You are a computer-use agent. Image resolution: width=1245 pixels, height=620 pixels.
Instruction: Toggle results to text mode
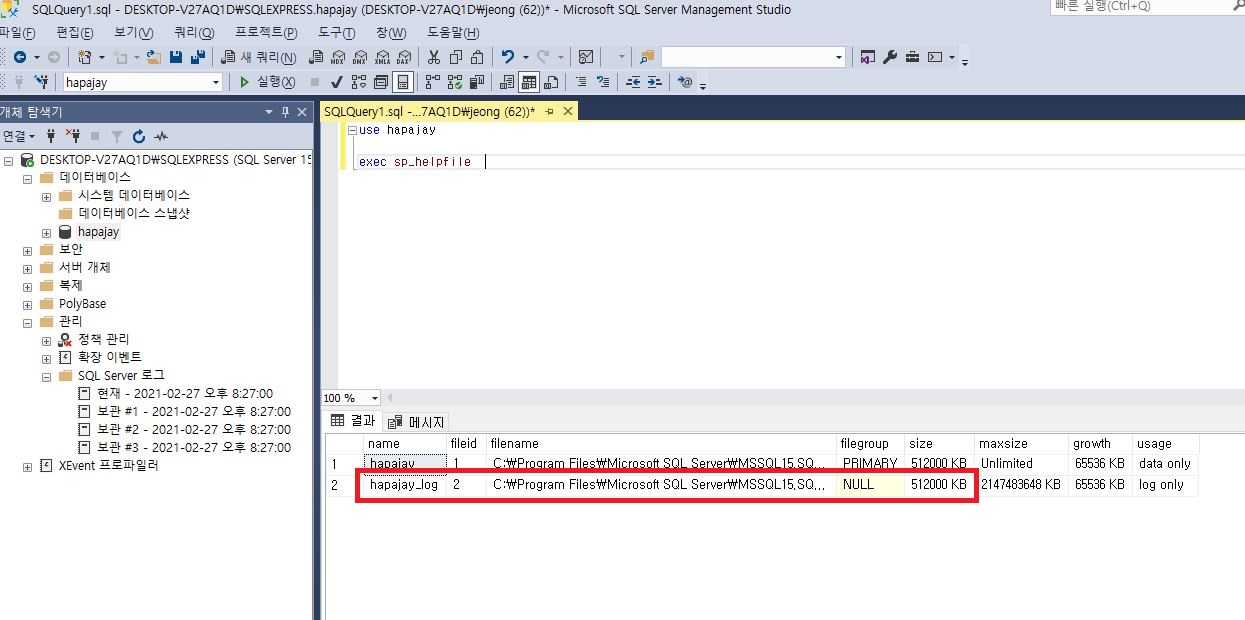(x=507, y=82)
